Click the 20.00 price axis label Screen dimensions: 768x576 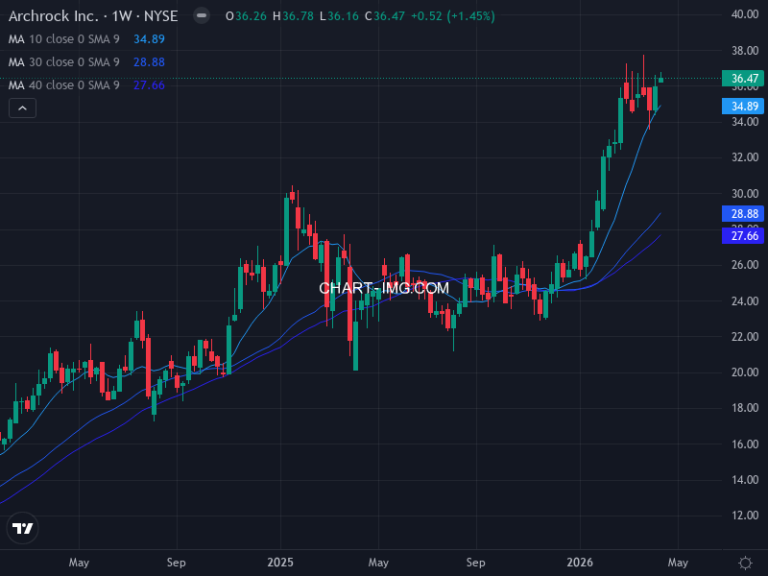click(745, 372)
